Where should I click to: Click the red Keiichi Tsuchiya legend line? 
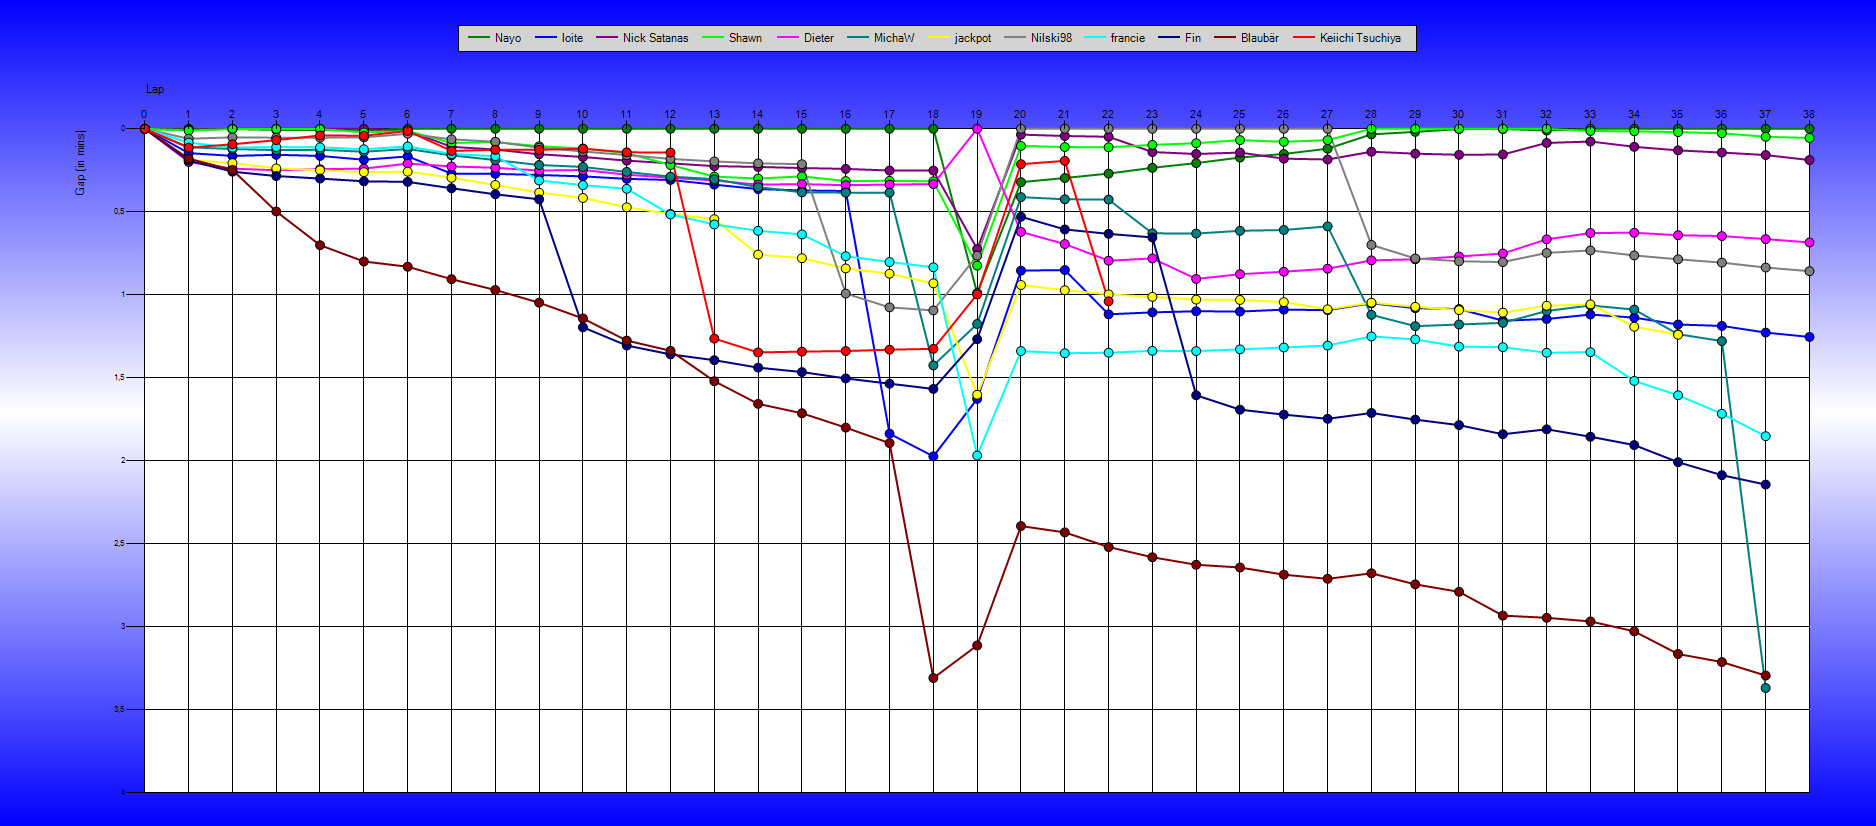(x=1305, y=38)
